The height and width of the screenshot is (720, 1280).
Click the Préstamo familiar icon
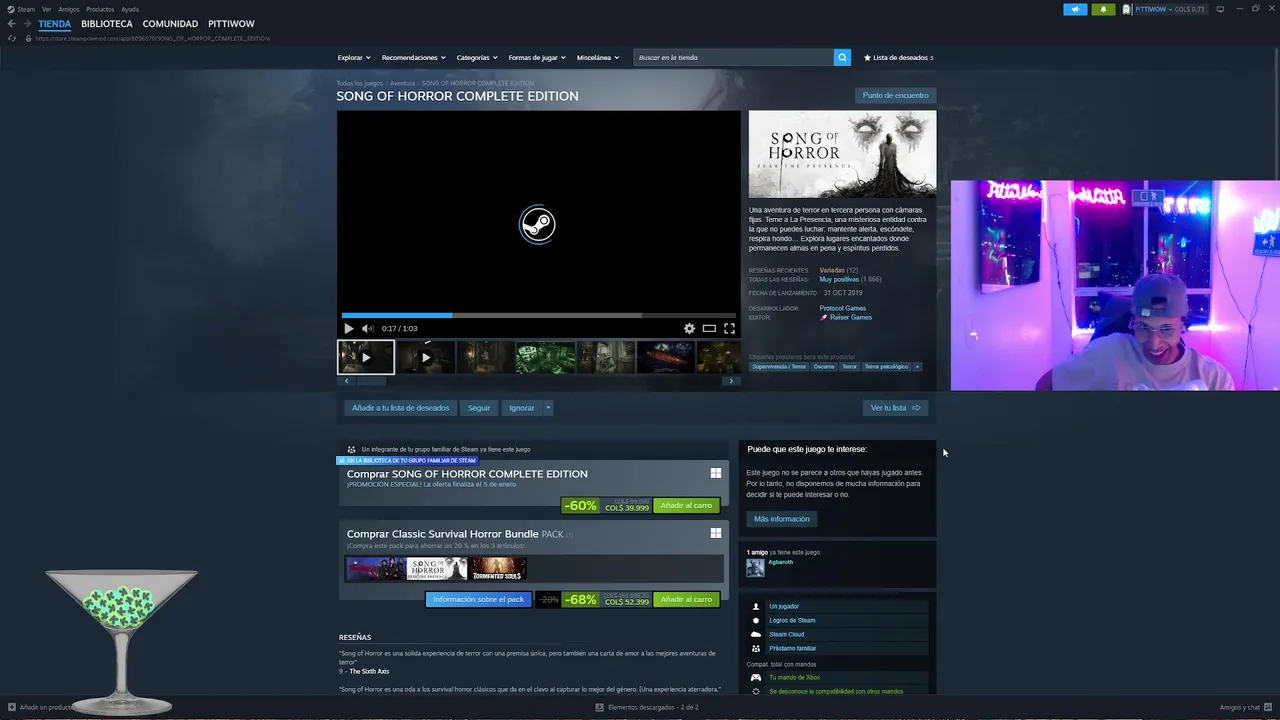click(x=756, y=648)
